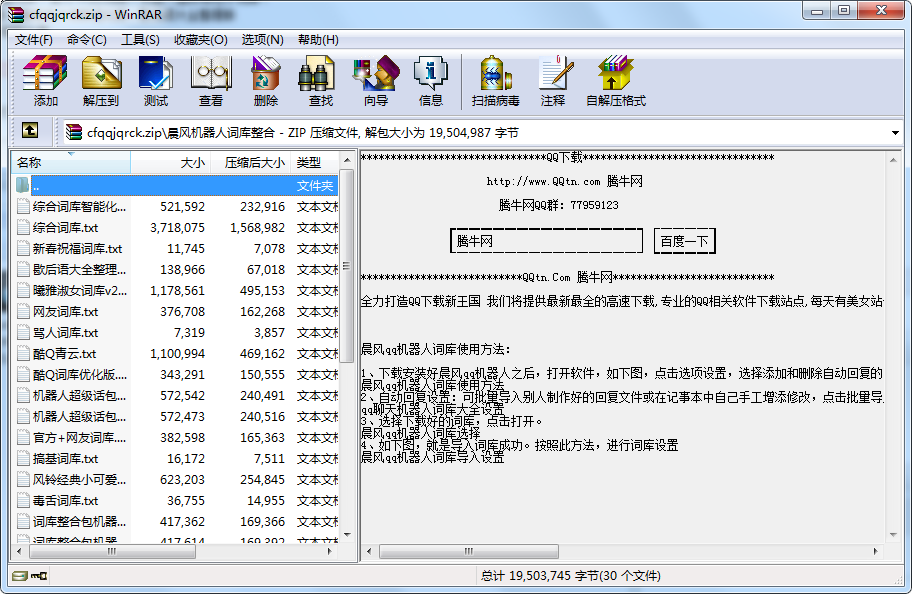Click file list scroll-up arrow
This screenshot has width=912, height=594.
(347, 160)
